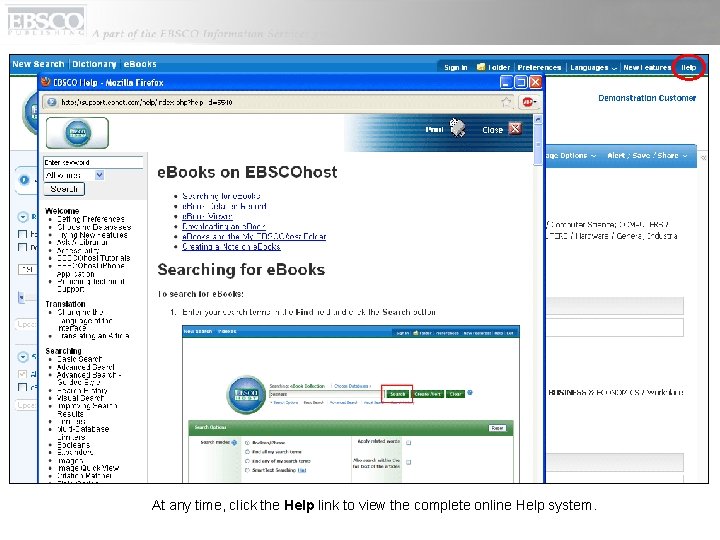Click the Close text in Help header
Screen dimensions: 720x540
pos(492,130)
